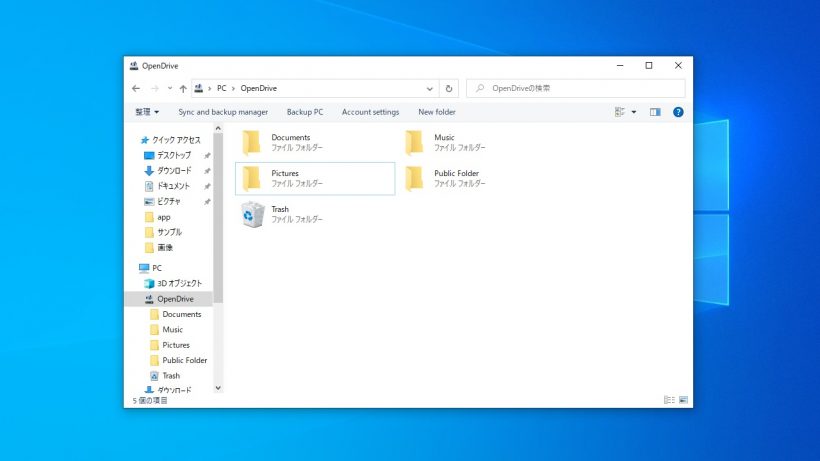Image resolution: width=820 pixels, height=461 pixels.
Task: Open ピクチャ in the sidebar
Action: click(168, 201)
